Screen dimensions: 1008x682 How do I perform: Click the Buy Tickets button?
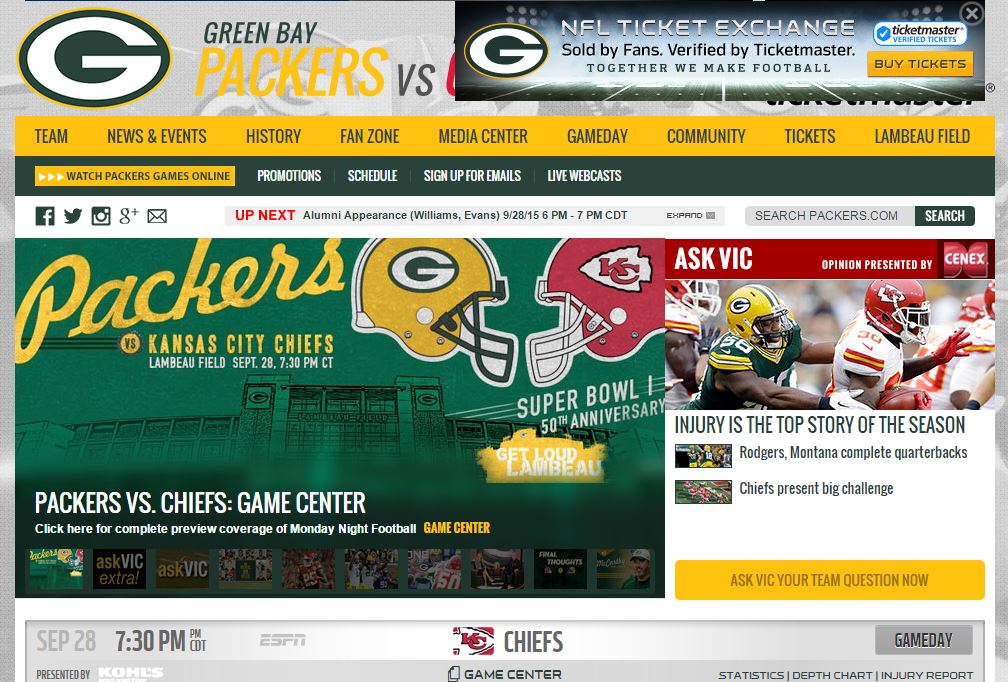click(919, 62)
